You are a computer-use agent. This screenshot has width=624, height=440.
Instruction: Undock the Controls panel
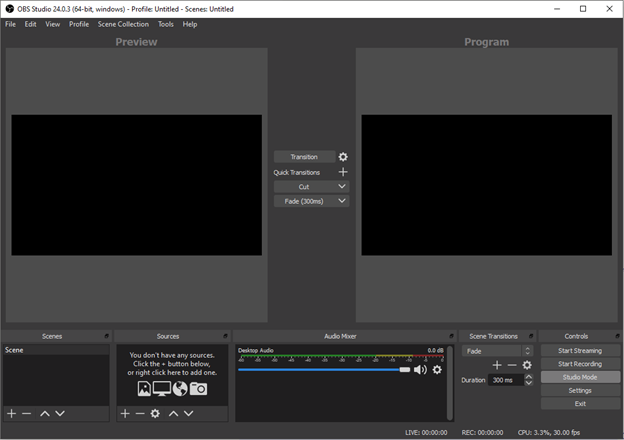pos(617,336)
